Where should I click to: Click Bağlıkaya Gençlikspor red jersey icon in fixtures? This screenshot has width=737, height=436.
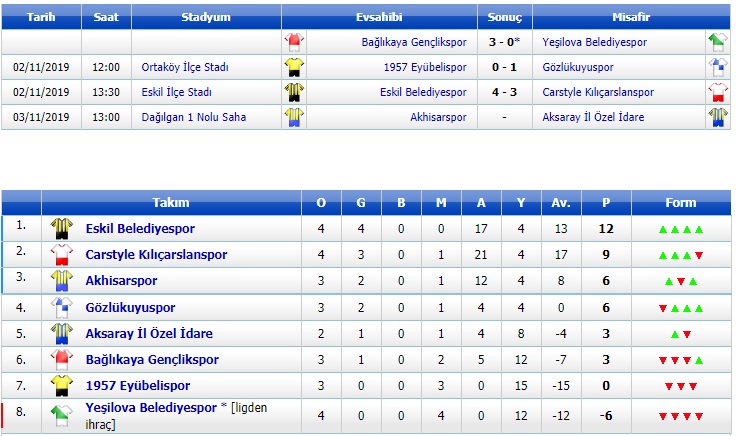point(294,42)
